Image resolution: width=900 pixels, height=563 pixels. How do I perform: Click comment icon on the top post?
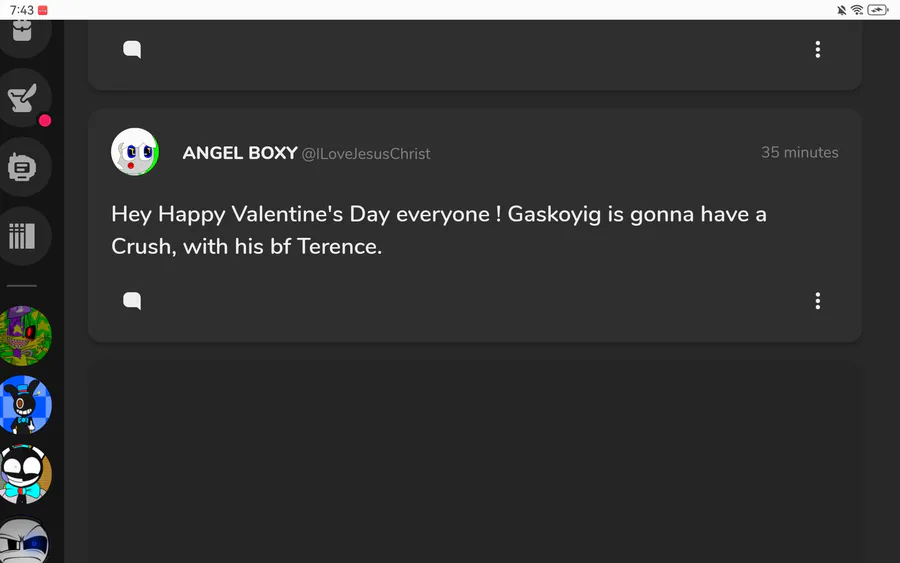click(x=132, y=49)
